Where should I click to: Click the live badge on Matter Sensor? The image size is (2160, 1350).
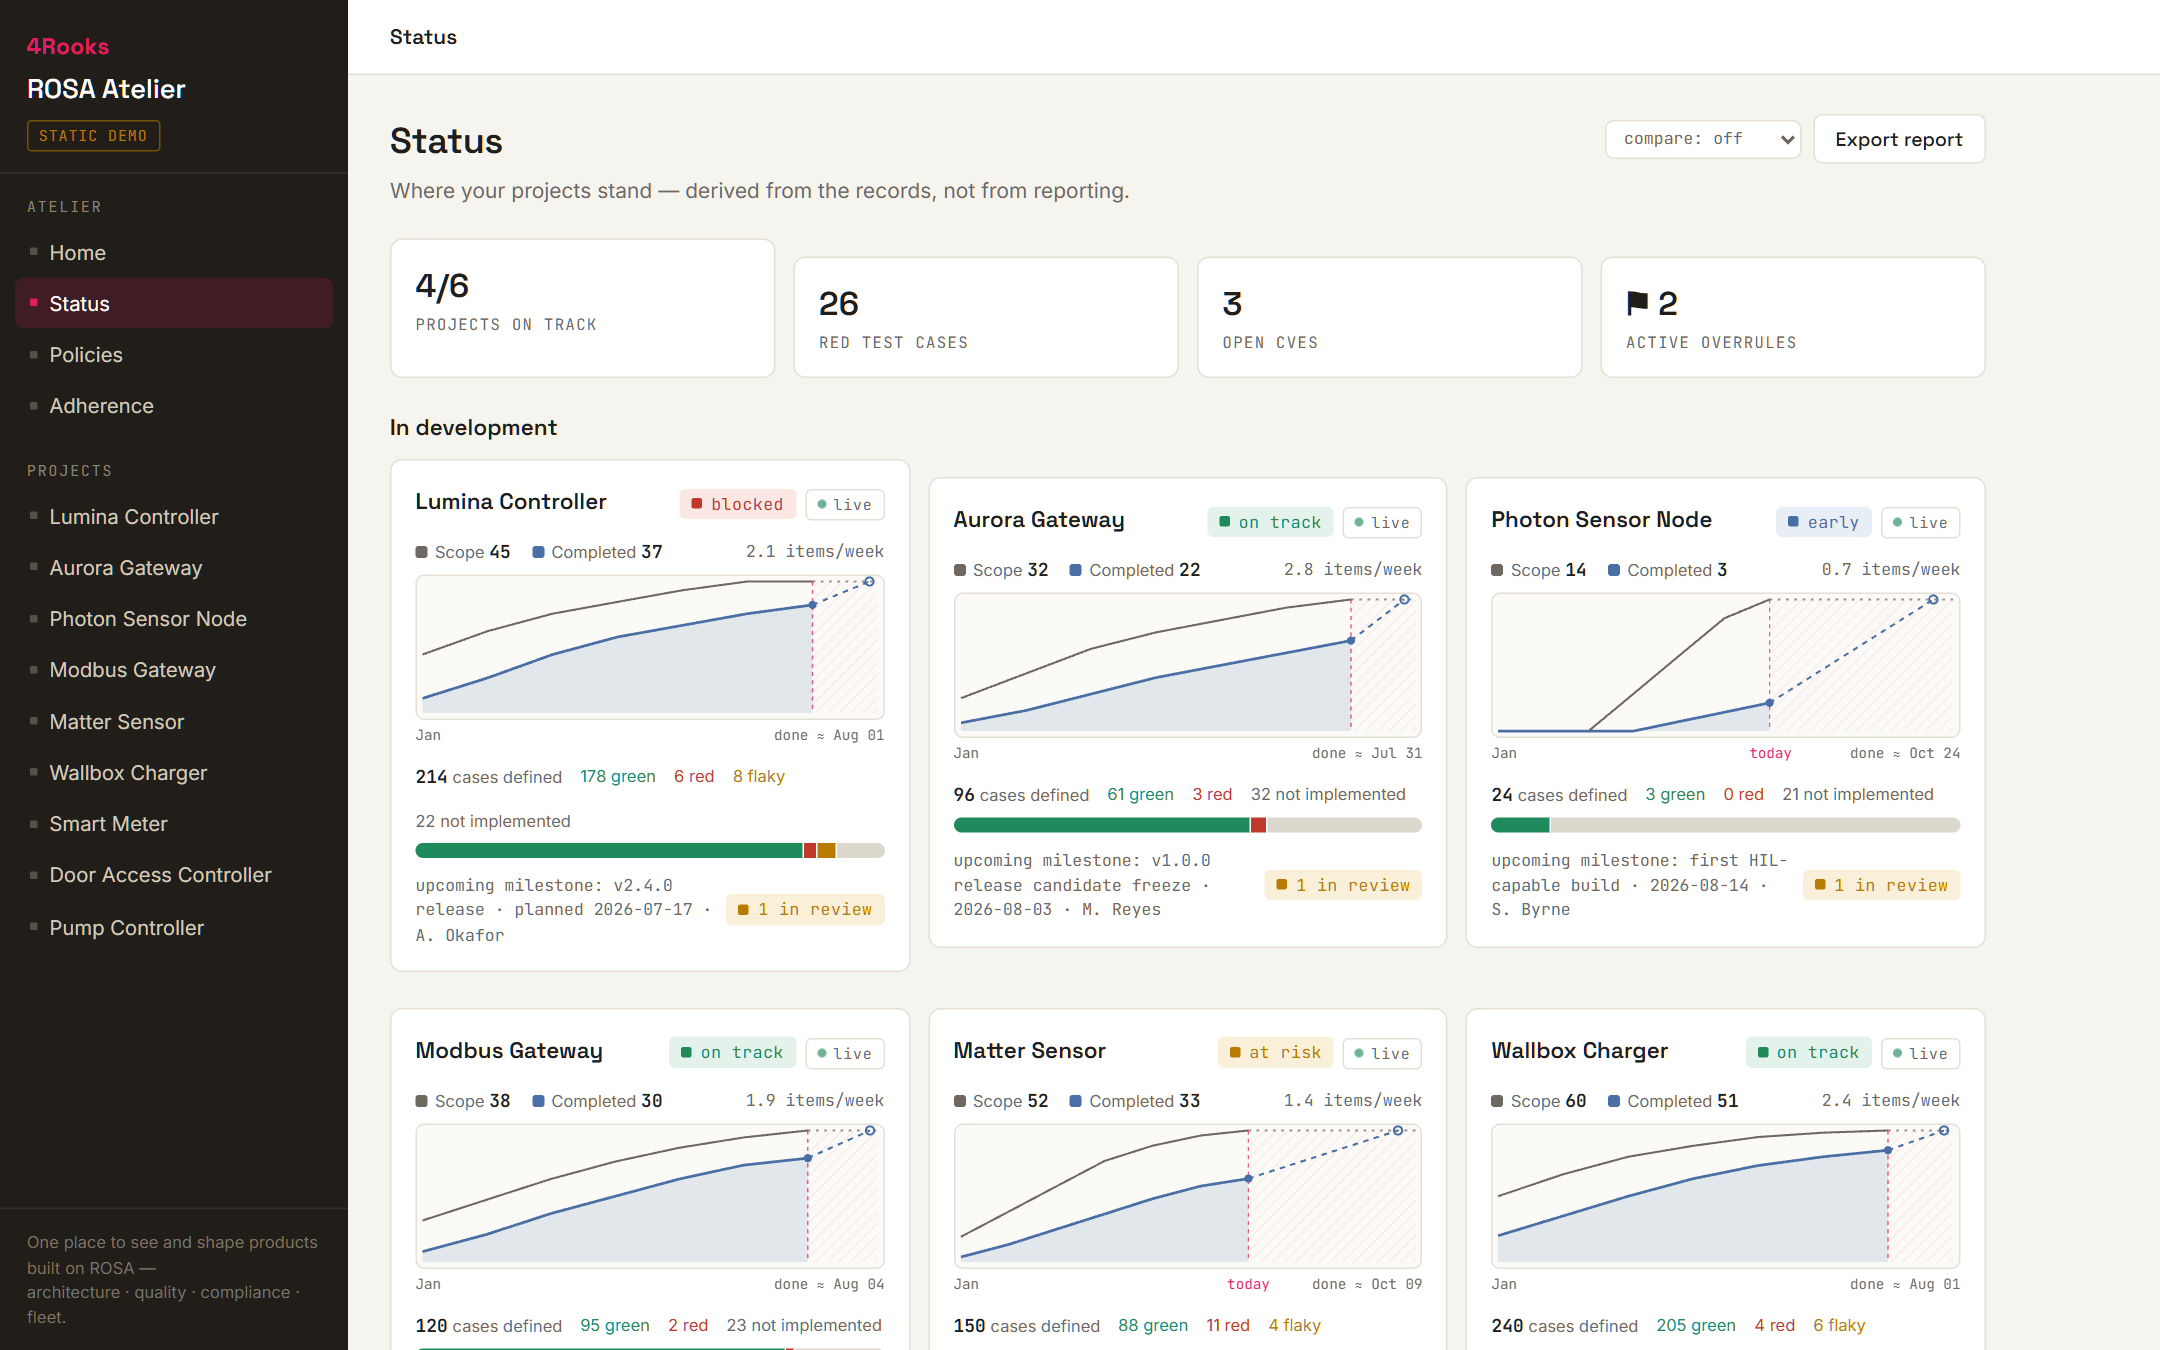coord(1382,1053)
